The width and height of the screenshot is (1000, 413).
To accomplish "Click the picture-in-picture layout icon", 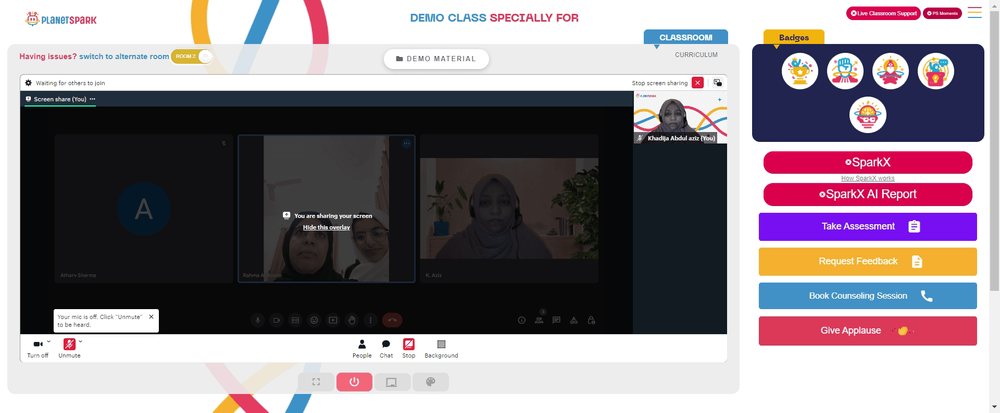I will 717,83.
